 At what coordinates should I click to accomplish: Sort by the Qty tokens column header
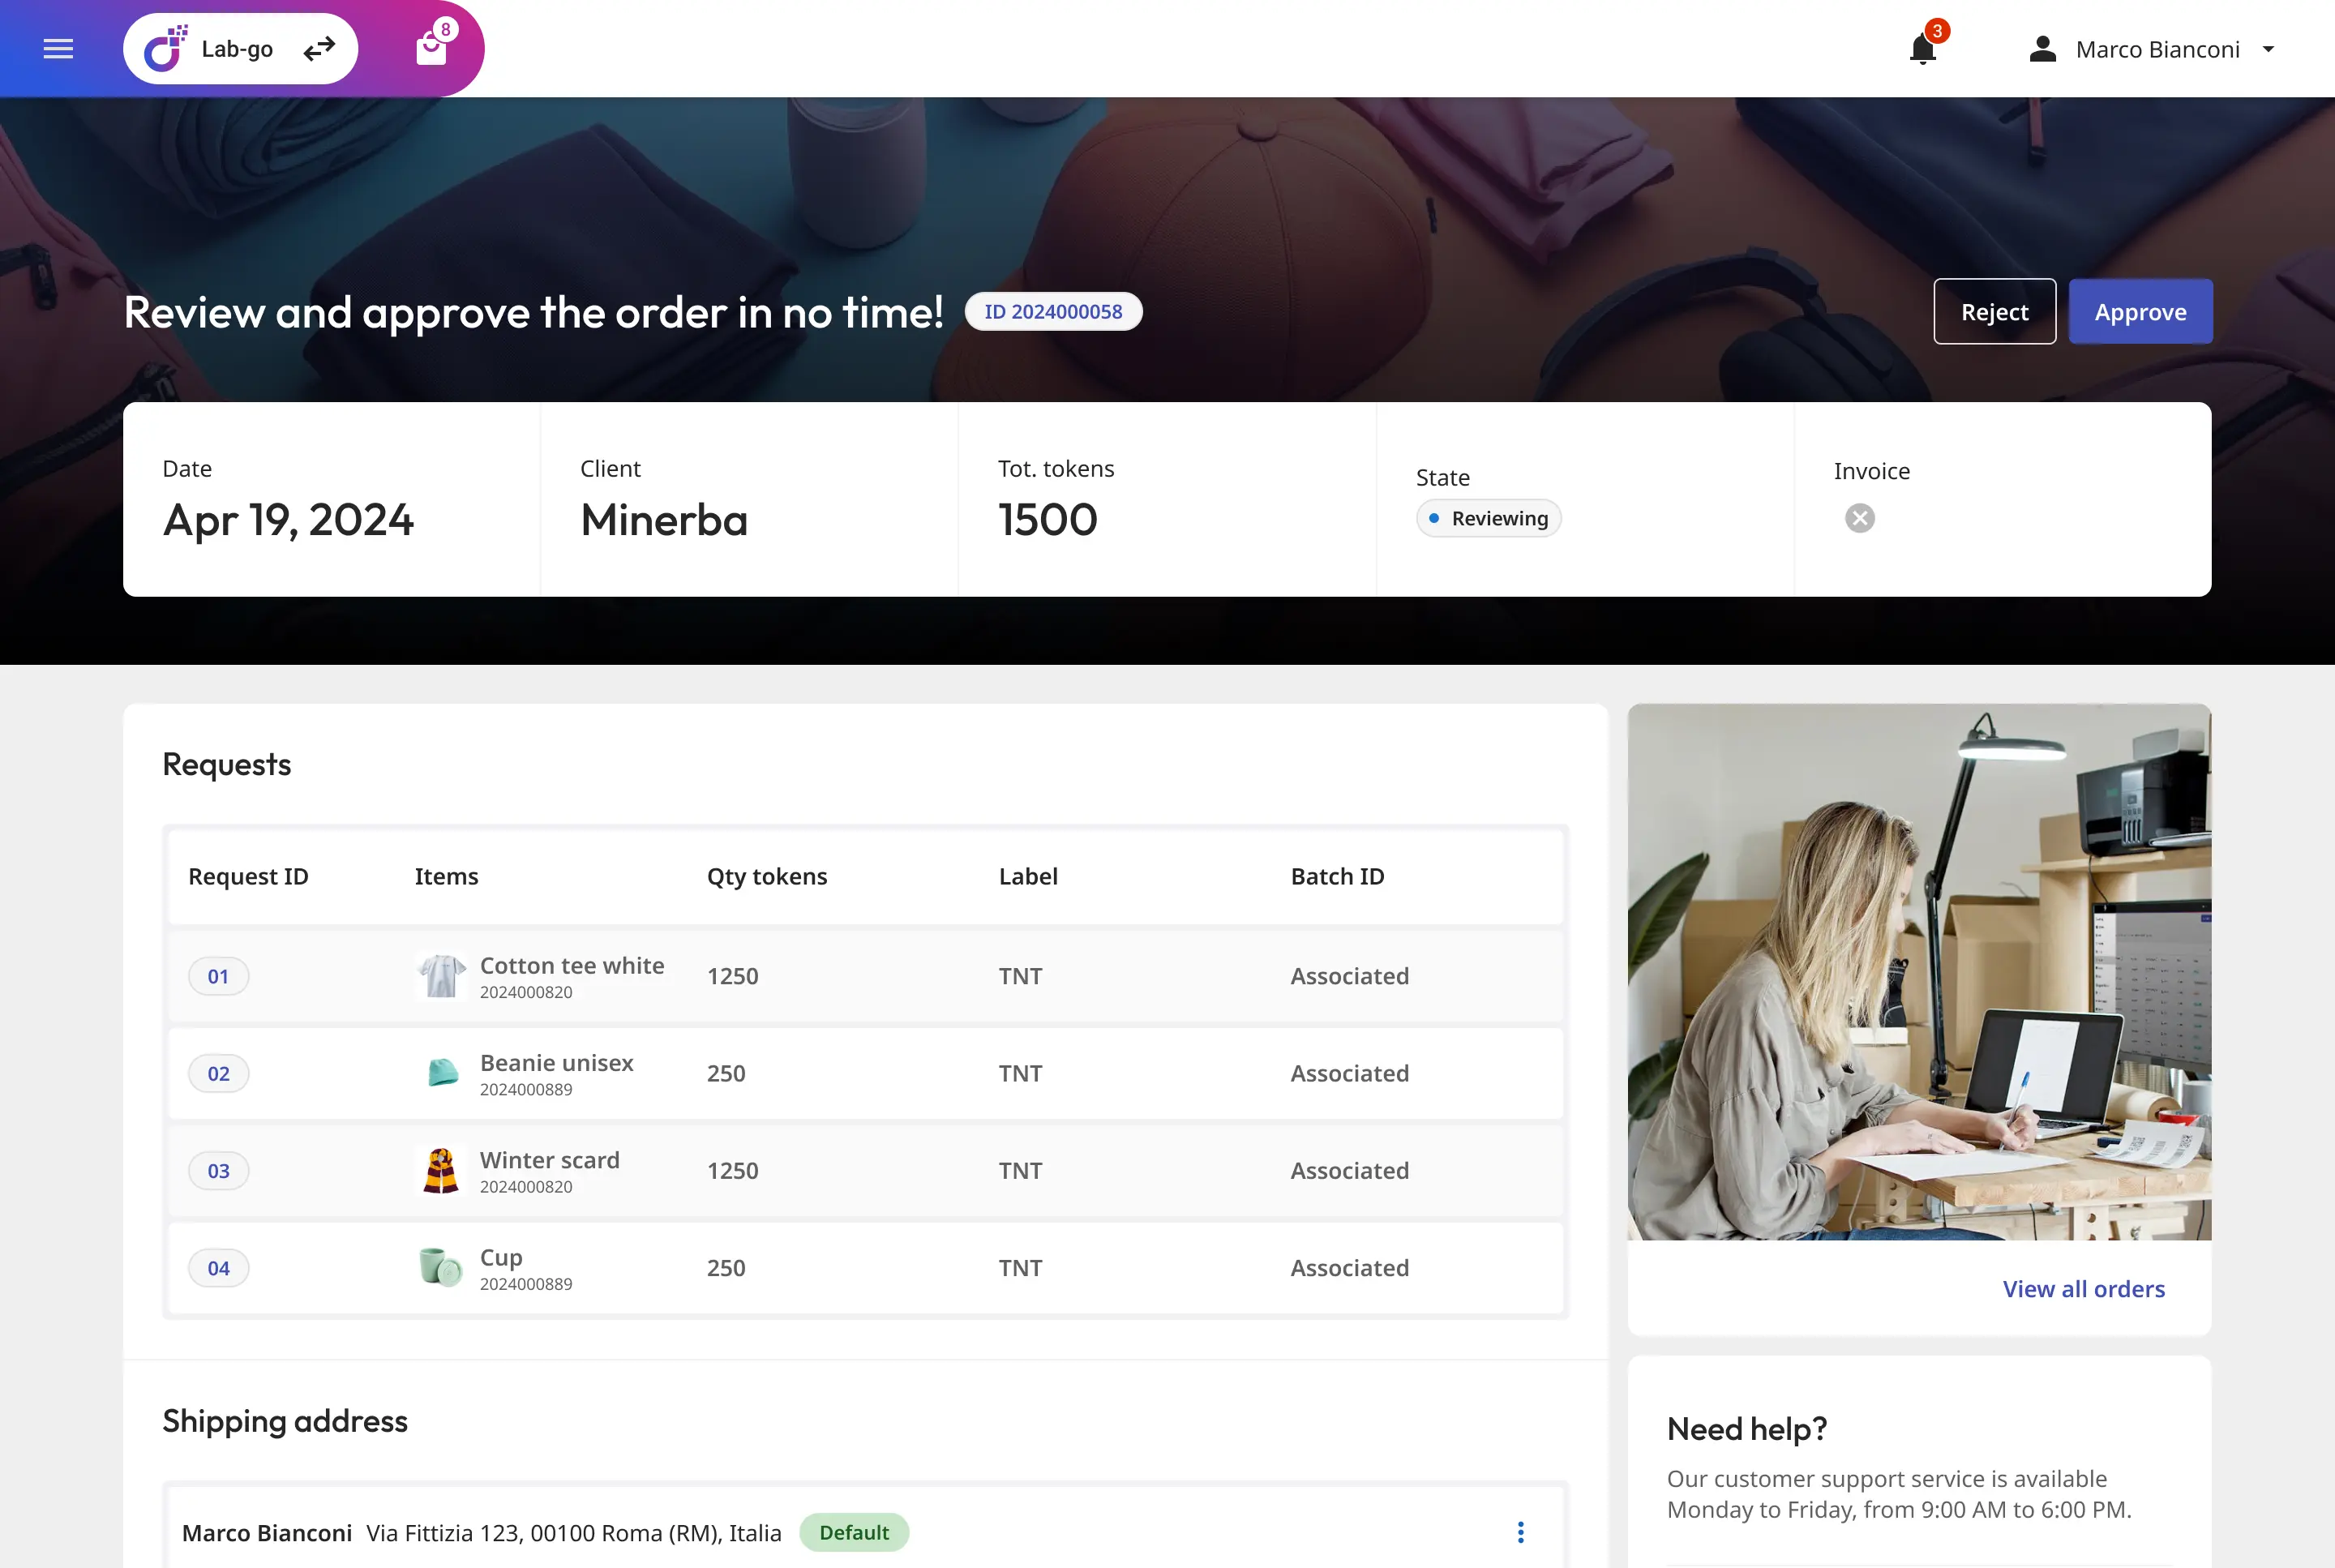coord(767,876)
